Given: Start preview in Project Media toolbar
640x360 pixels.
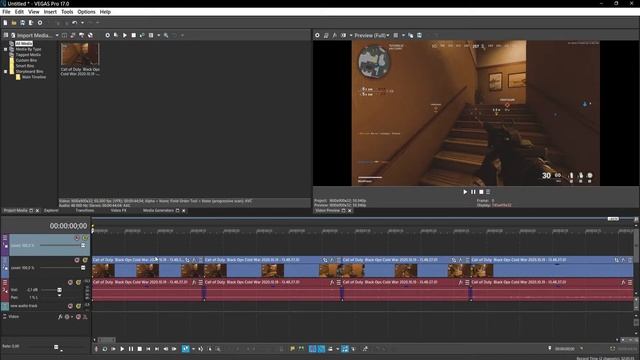Looking at the screenshot, I should tap(125, 35).
